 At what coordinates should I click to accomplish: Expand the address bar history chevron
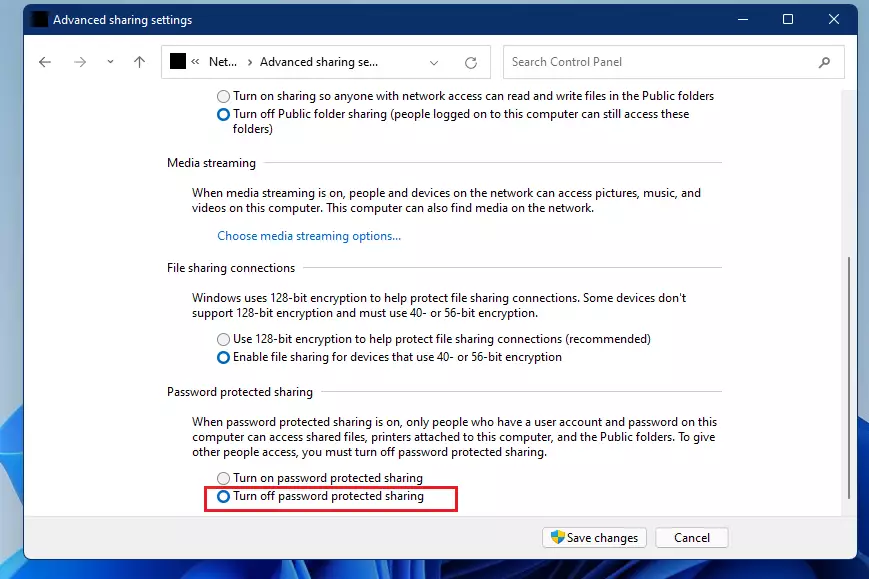click(434, 63)
